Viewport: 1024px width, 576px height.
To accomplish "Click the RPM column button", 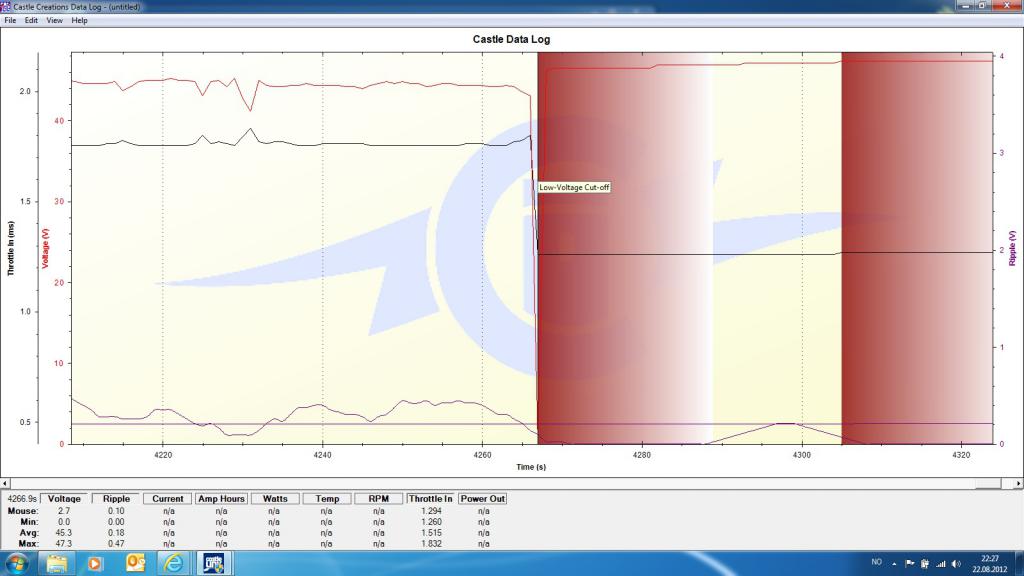I will 379,498.
